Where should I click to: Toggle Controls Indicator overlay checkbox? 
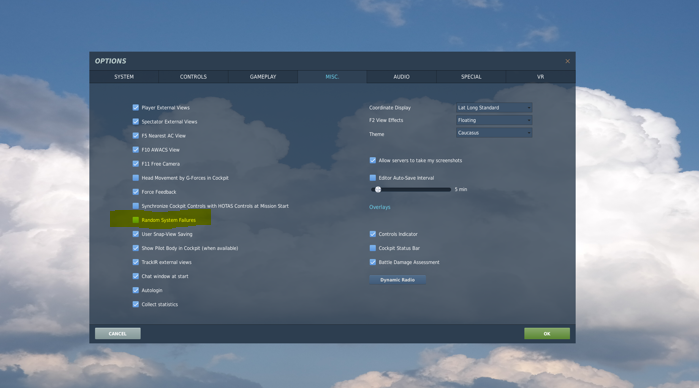point(373,234)
